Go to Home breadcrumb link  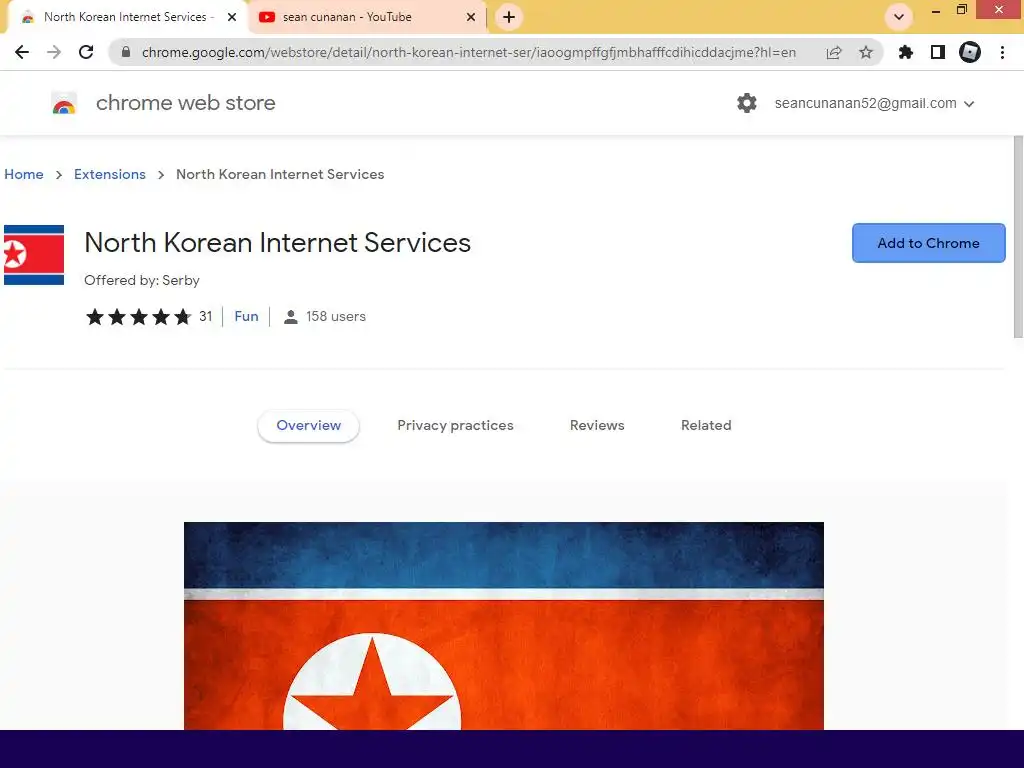24,174
